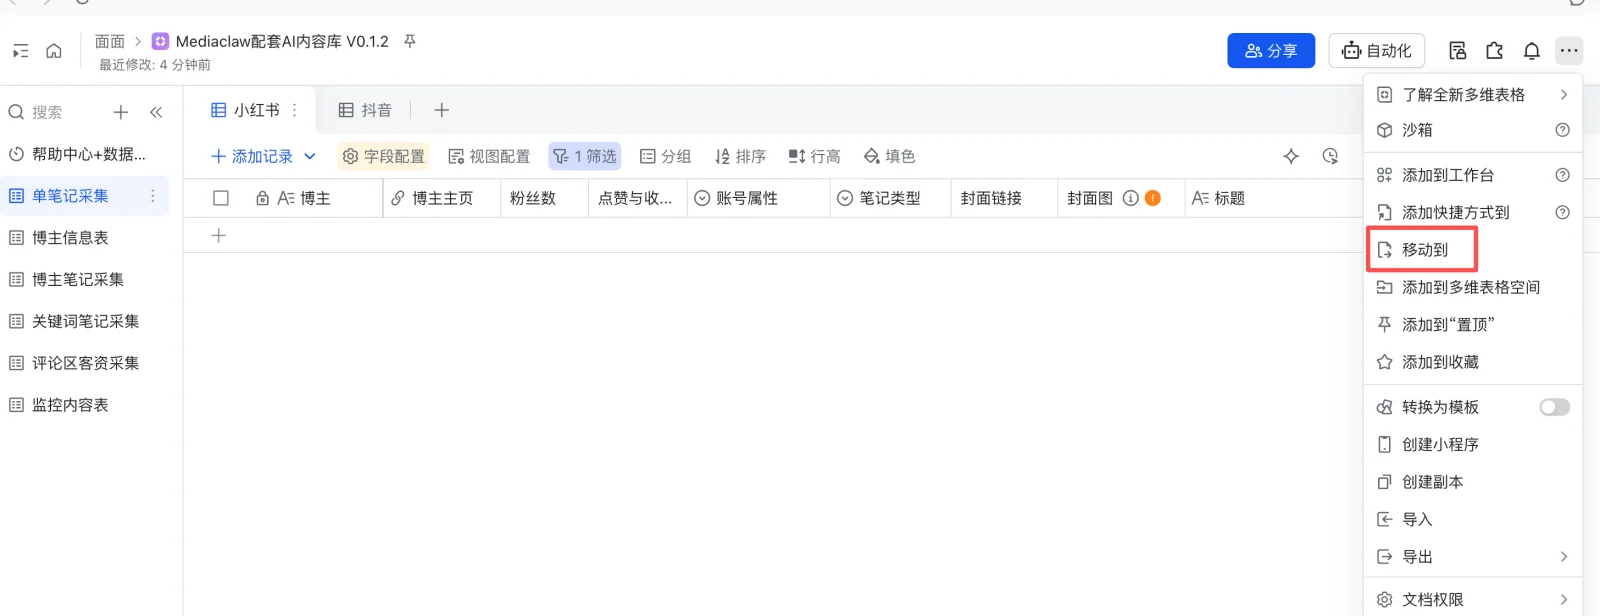Image resolution: width=1600 pixels, height=616 pixels.
Task: Open the 自动化 button
Action: pos(1377,51)
